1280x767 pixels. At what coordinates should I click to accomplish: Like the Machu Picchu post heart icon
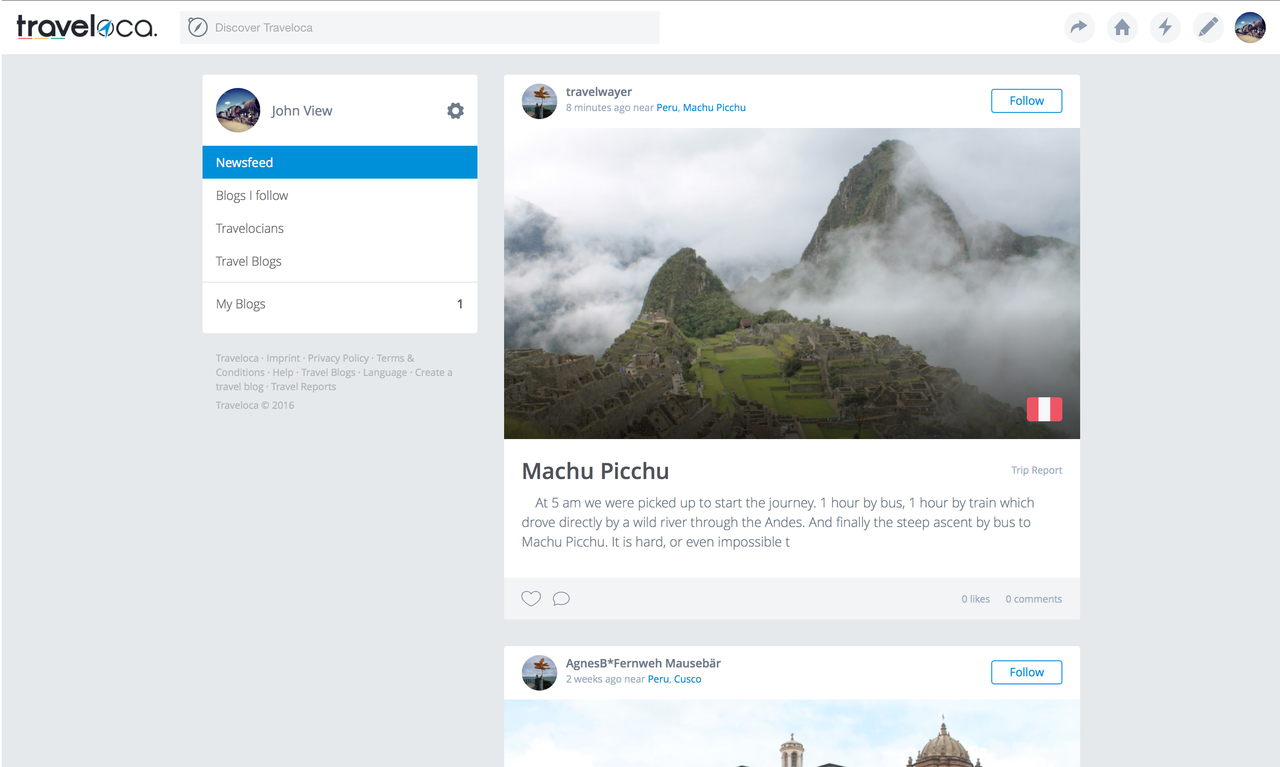(531, 599)
